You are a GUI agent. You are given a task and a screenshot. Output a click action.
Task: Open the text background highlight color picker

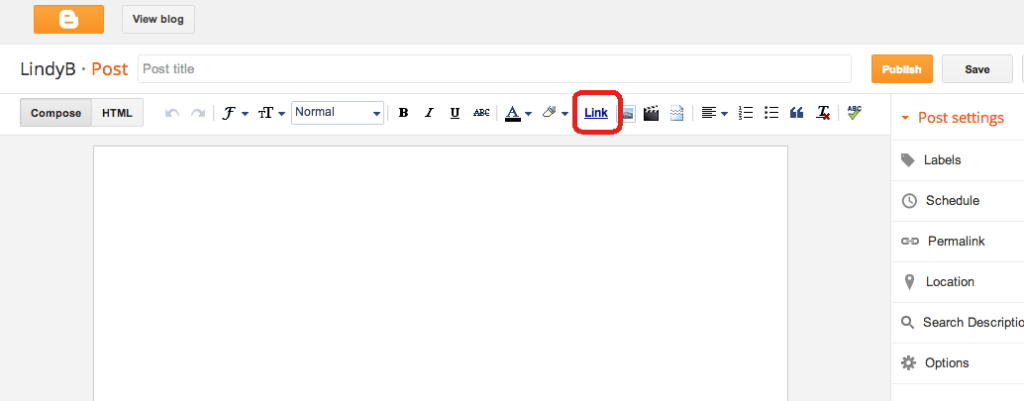pyautogui.click(x=555, y=113)
